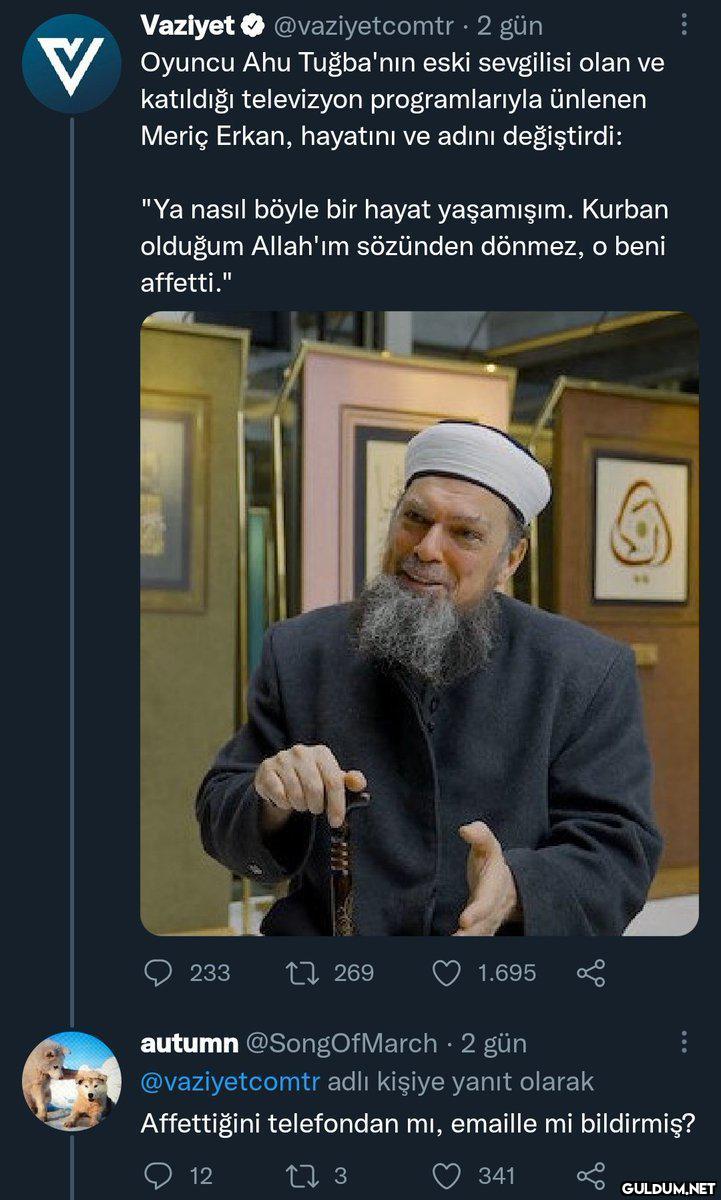Reply to the Vaziyet tweet
The width and height of the screenshot is (721, 1200).
158,972
